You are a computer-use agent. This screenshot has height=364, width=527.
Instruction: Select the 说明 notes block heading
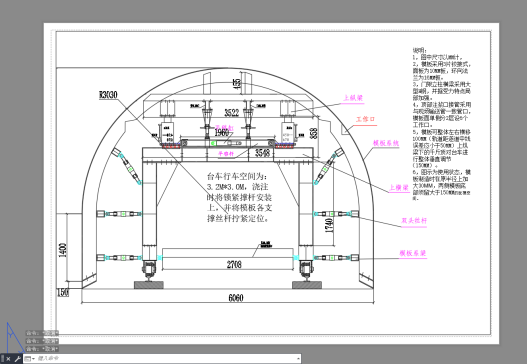420,50
